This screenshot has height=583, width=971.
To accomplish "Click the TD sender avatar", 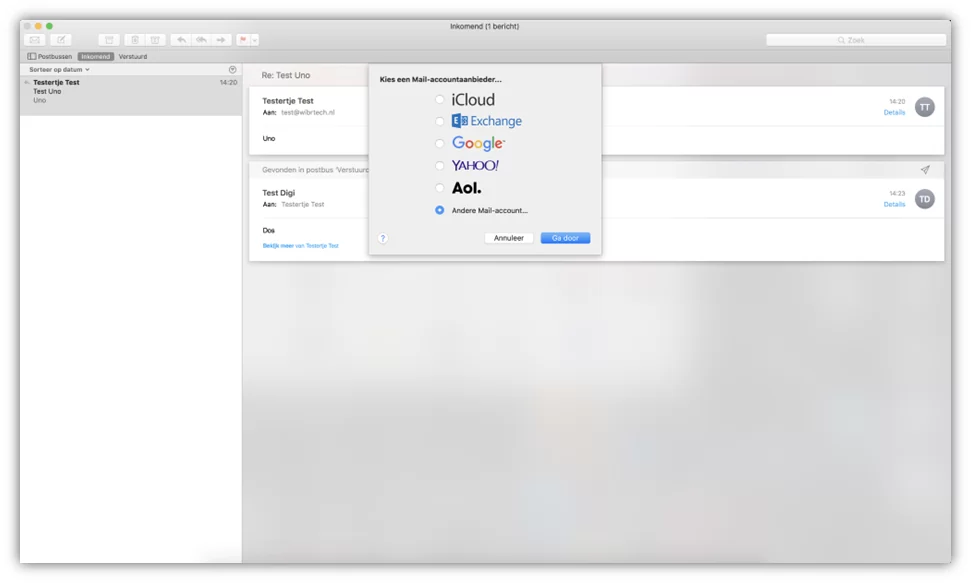I will (925, 199).
